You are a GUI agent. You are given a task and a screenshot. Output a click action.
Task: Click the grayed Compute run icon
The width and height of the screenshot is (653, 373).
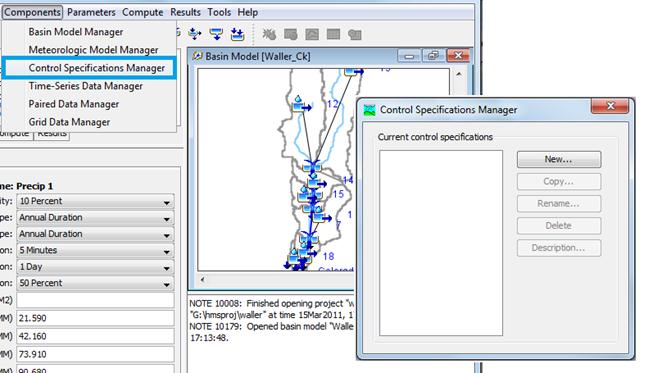269,34
